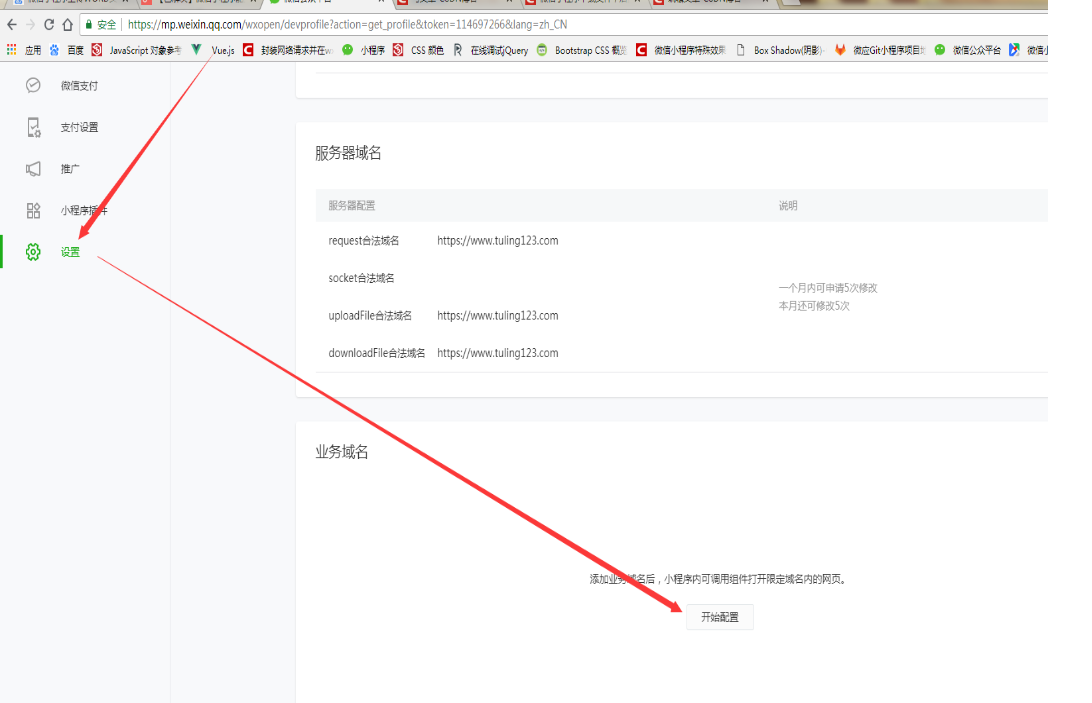1092x703 pixels.
Task: Open the 微信小程序特殊效果 bookmark
Action: coord(680,50)
